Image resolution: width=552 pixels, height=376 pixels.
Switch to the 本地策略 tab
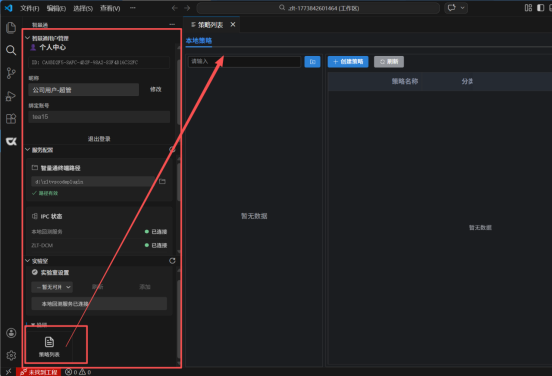click(199, 40)
